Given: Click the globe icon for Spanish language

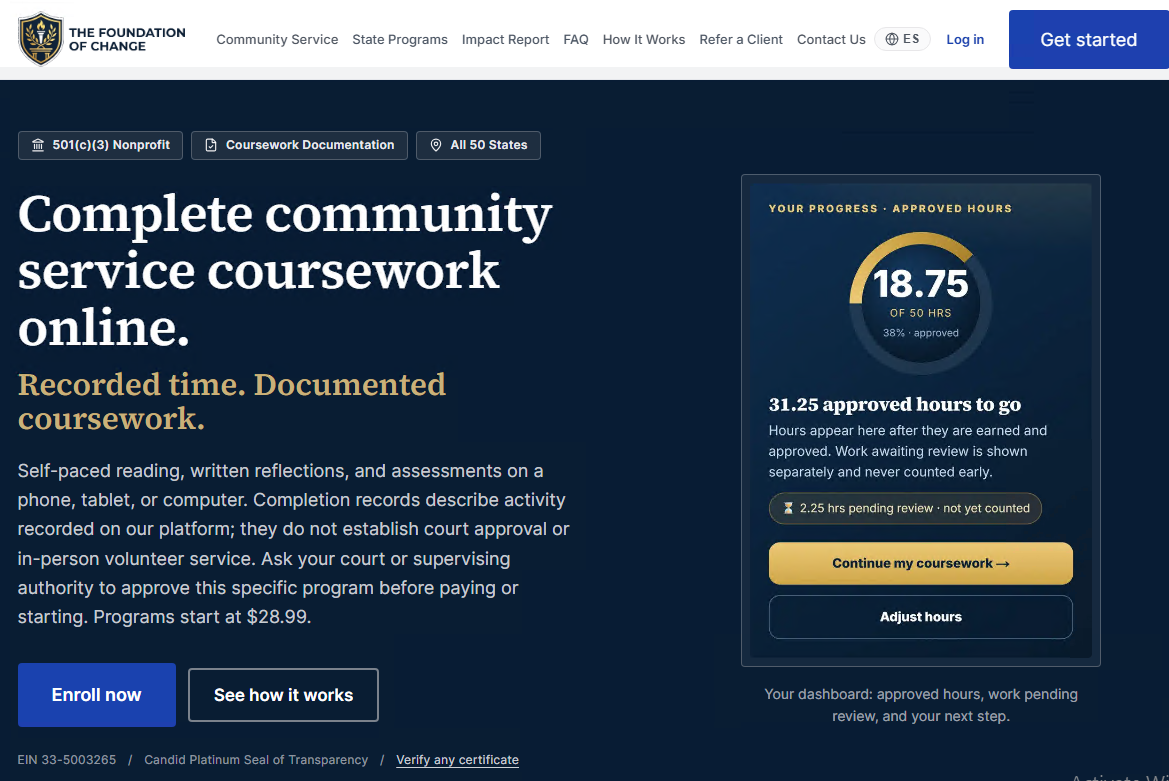Looking at the screenshot, I should pos(891,39).
